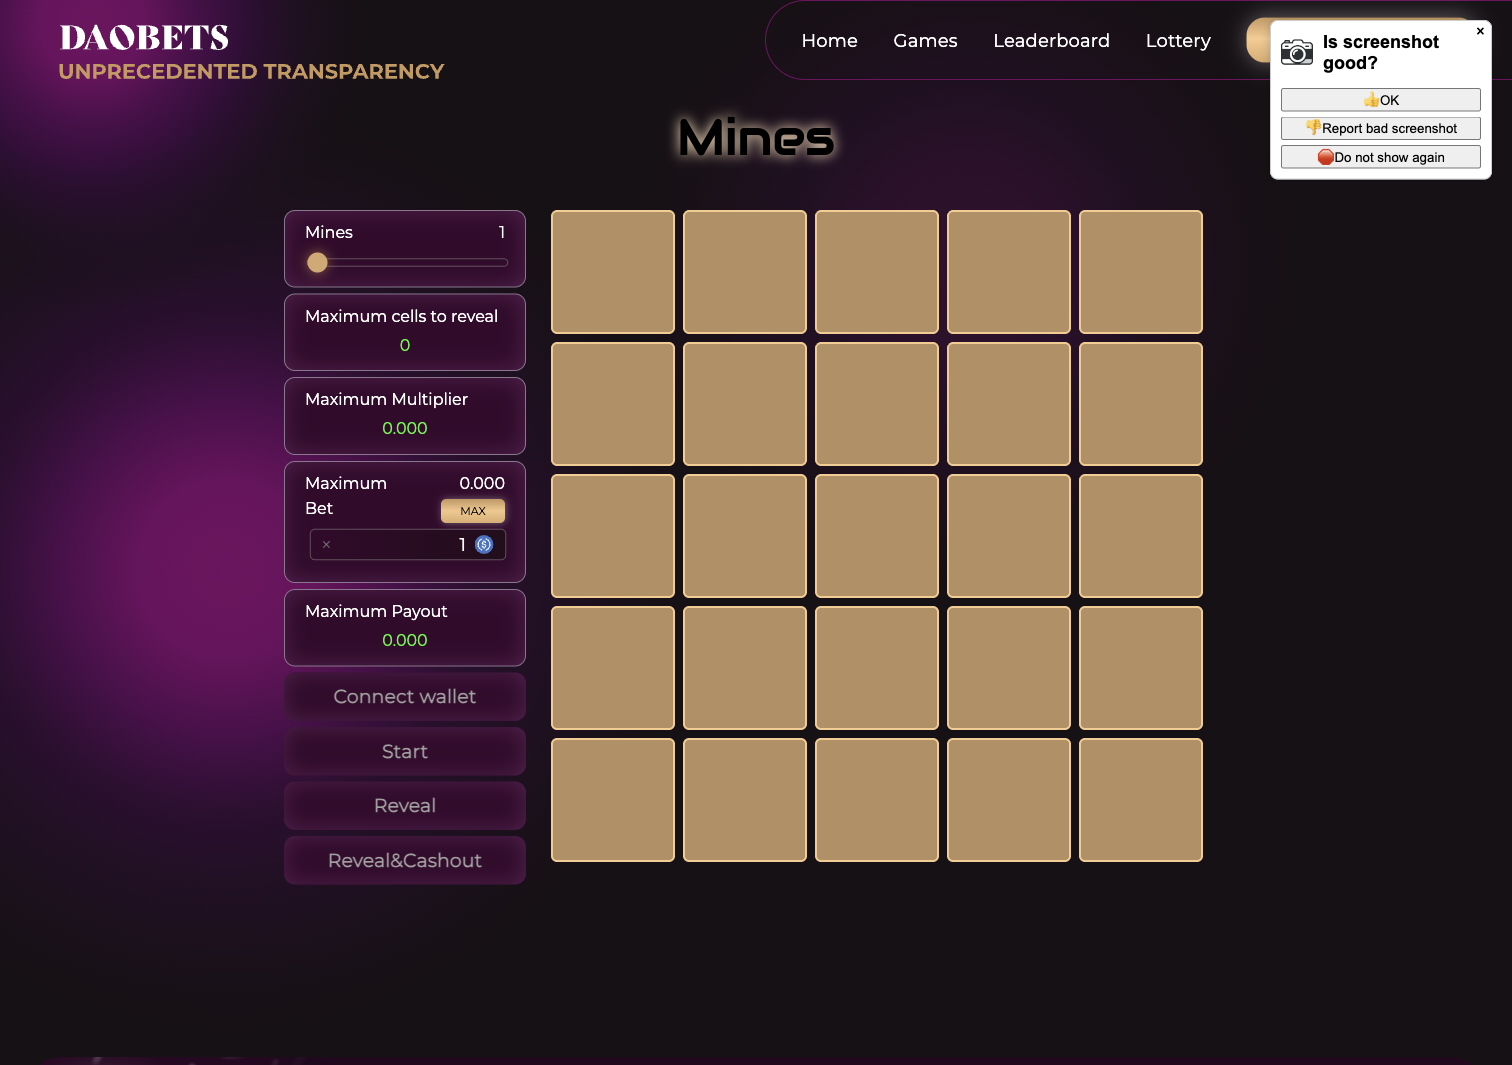Confirm screenshot with the OK button
The width and height of the screenshot is (1512, 1065).
(1381, 100)
